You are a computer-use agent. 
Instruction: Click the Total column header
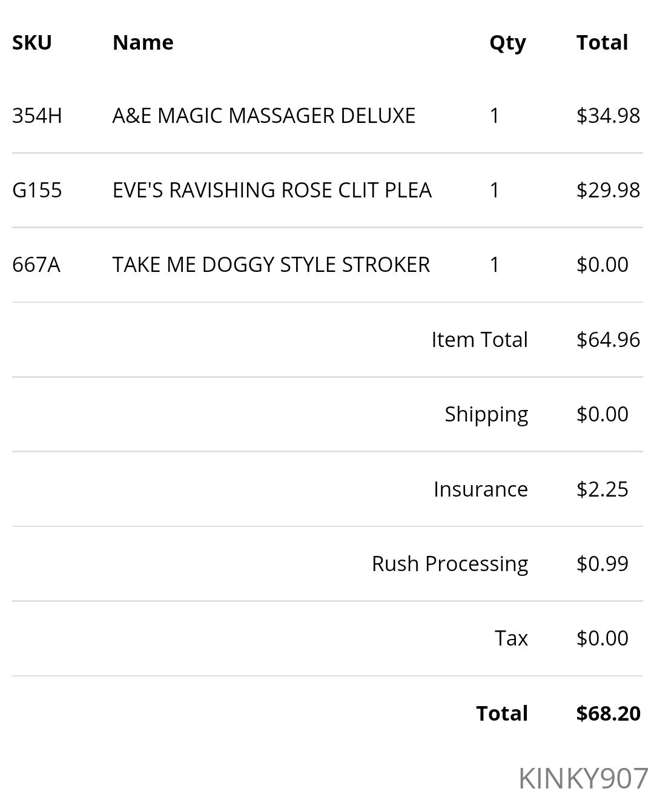click(x=602, y=42)
